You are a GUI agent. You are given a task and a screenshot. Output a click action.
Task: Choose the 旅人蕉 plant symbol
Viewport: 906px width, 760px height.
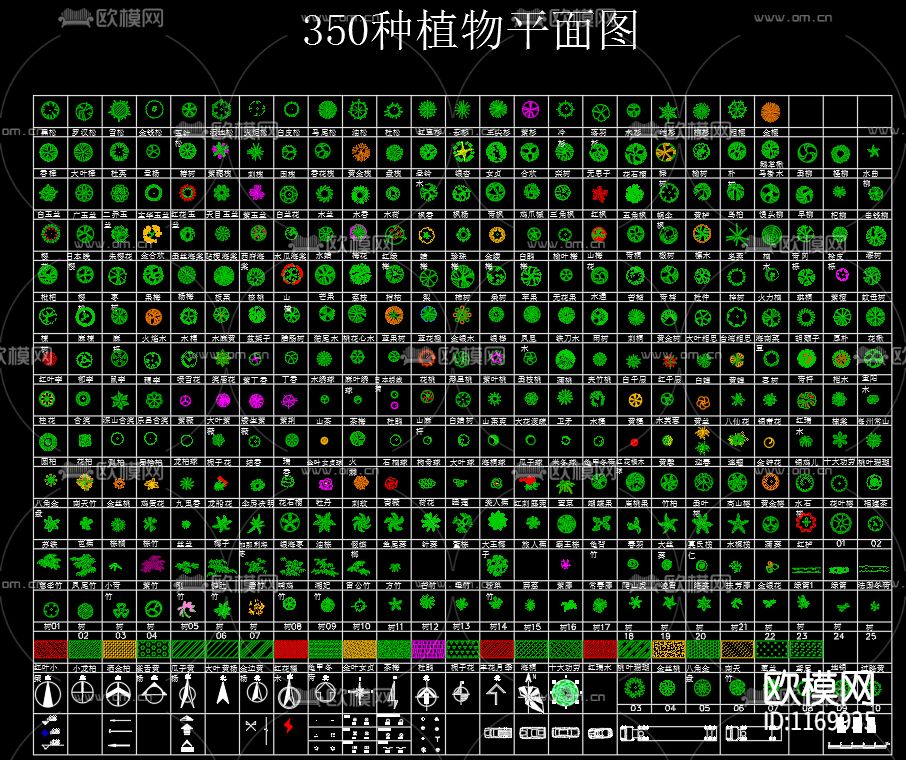coord(531,523)
